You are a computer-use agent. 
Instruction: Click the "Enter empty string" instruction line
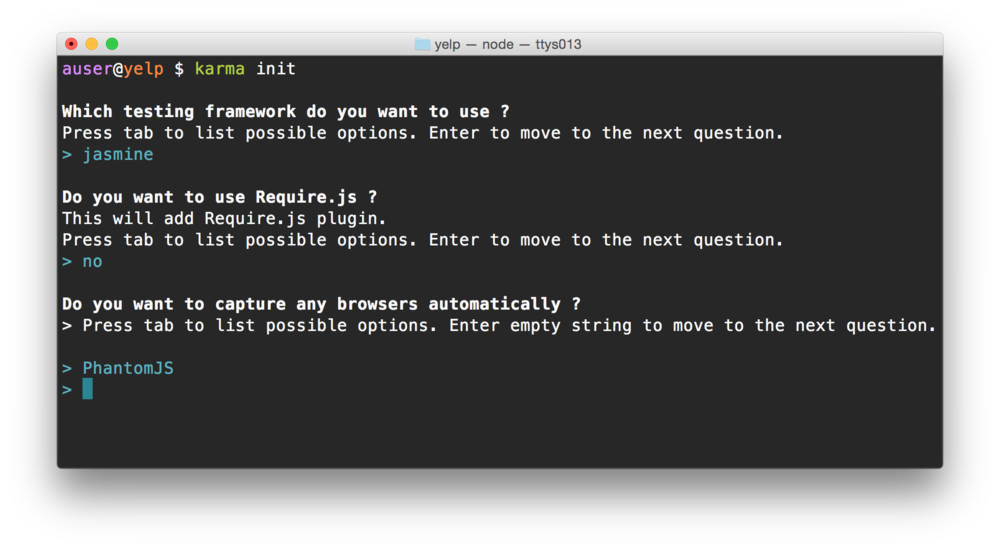pos(509,326)
